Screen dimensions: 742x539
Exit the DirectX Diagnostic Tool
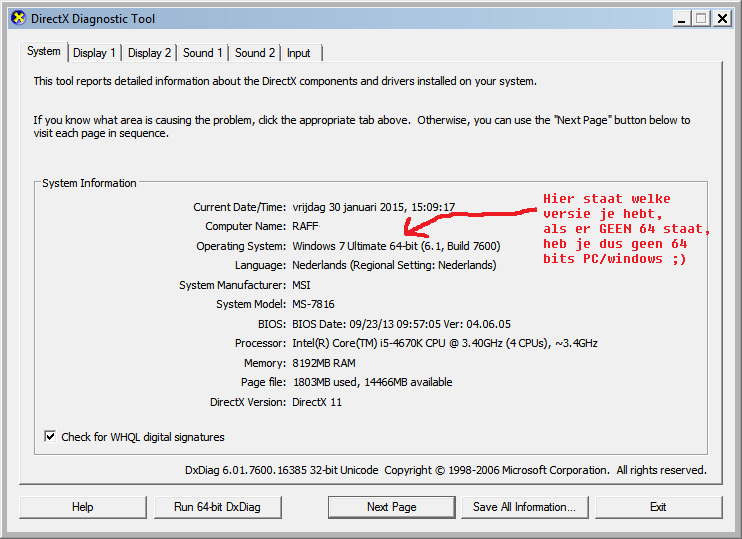tap(658, 507)
